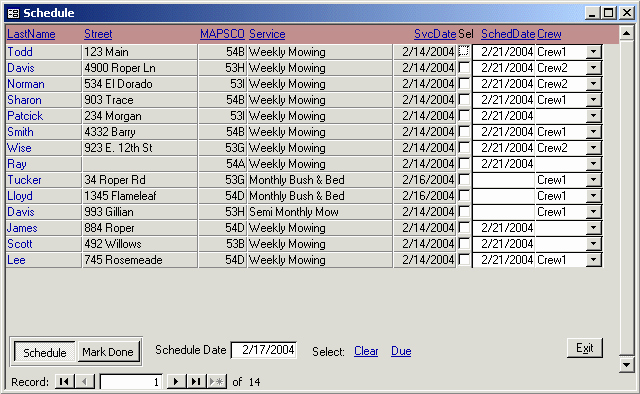Image resolution: width=640 pixels, height=394 pixels.
Task: Go to last record navigation button
Action: (196, 381)
